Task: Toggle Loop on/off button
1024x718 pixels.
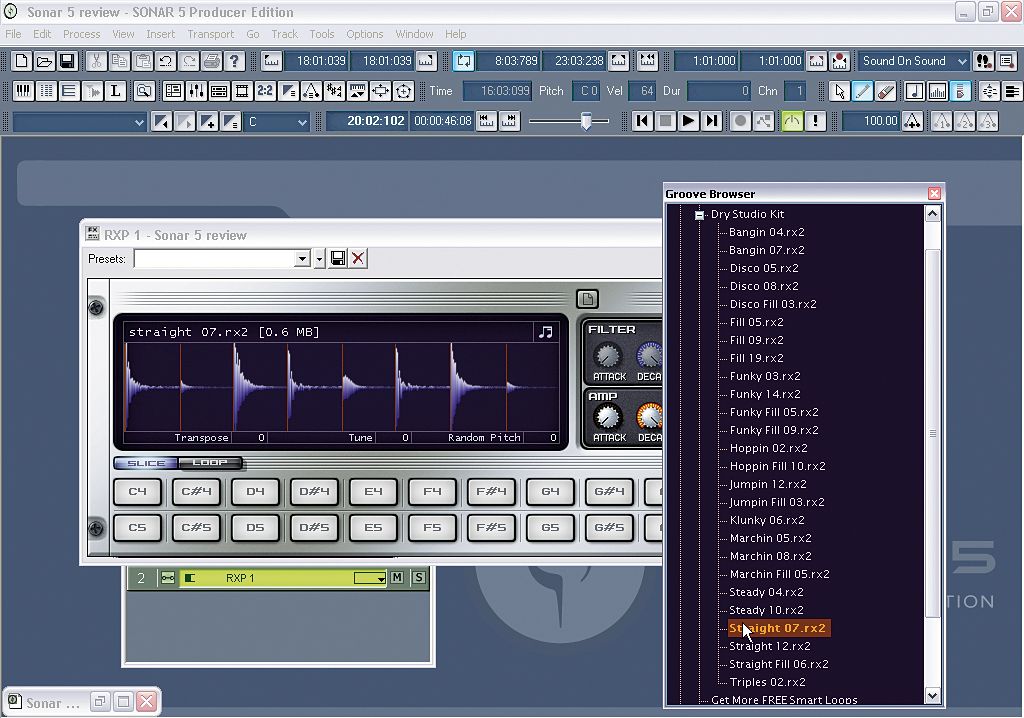Action: [x=464, y=61]
